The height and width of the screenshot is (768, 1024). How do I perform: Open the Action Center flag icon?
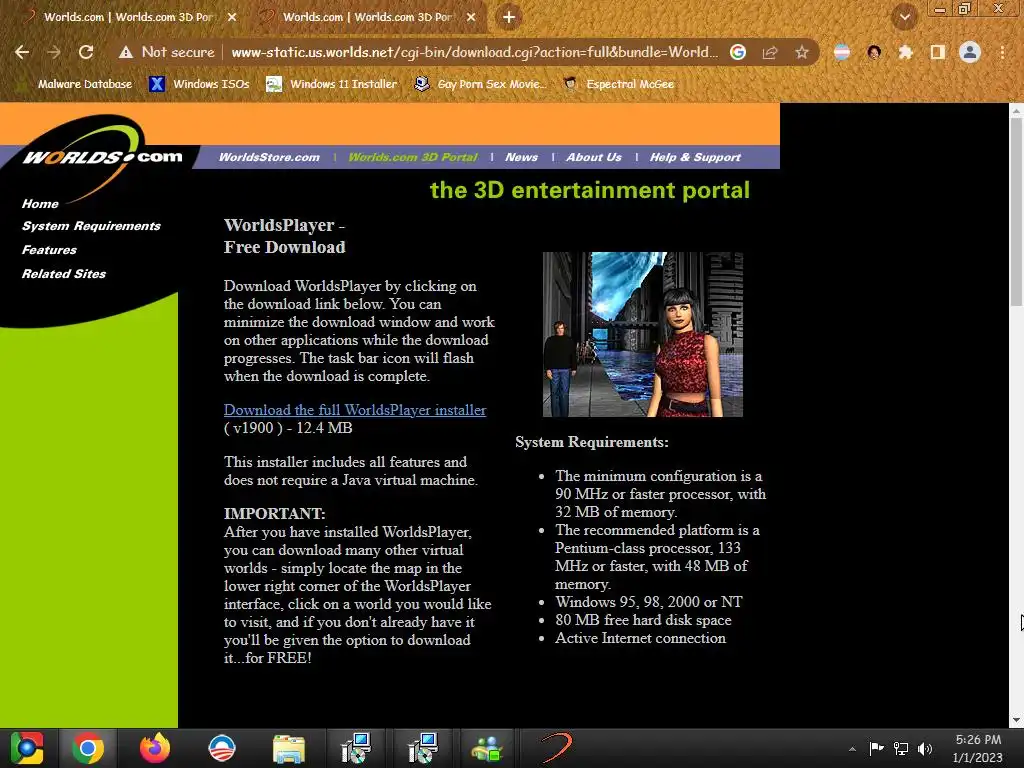[x=876, y=748]
